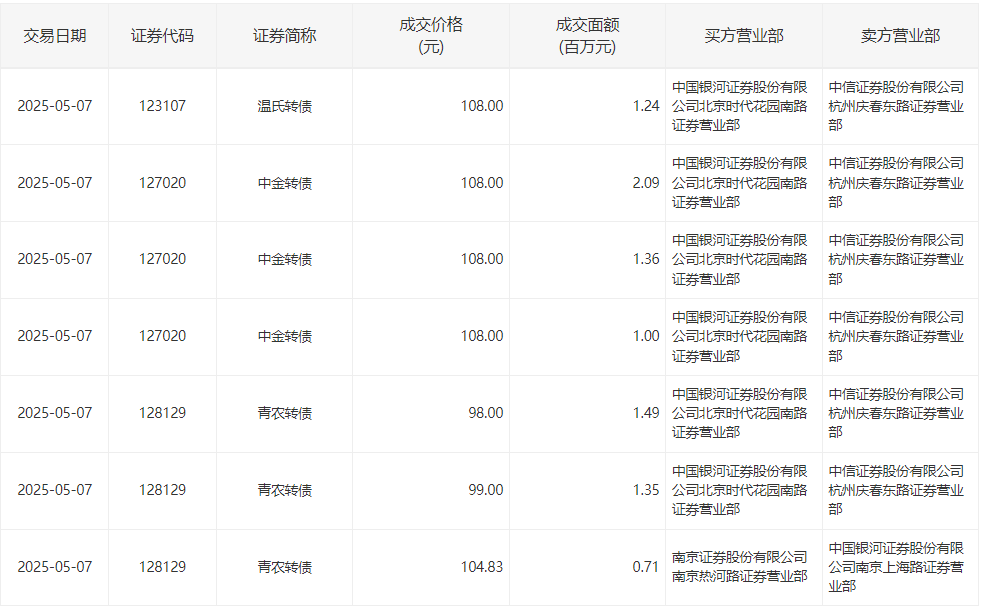Click buyer 南京证券股份有限公司南京热河路证券营业部
The height and width of the screenshot is (609, 984).
(740, 567)
